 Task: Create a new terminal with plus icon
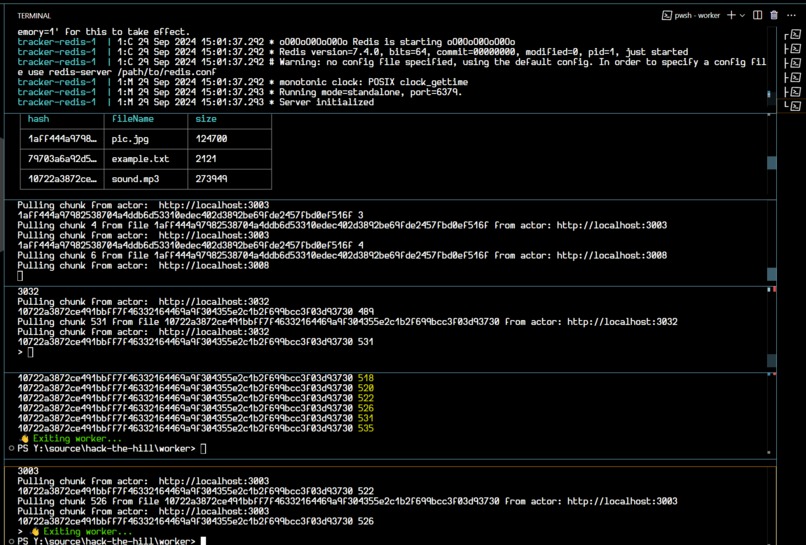[x=731, y=15]
